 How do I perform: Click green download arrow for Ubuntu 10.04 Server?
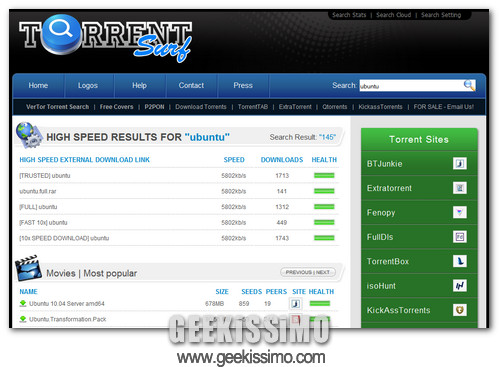[23, 303]
